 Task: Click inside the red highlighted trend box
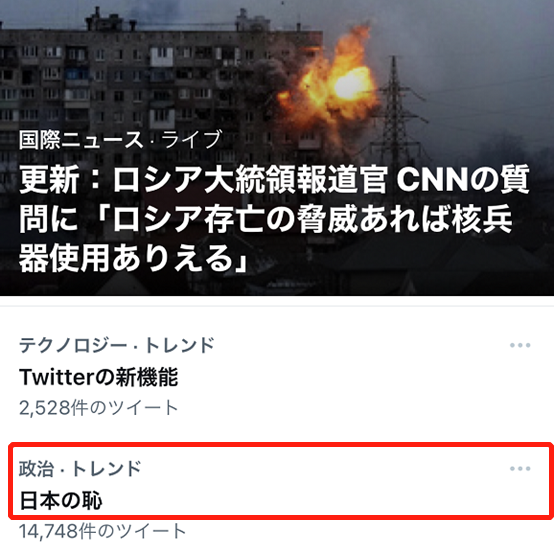pyautogui.click(x=281, y=481)
